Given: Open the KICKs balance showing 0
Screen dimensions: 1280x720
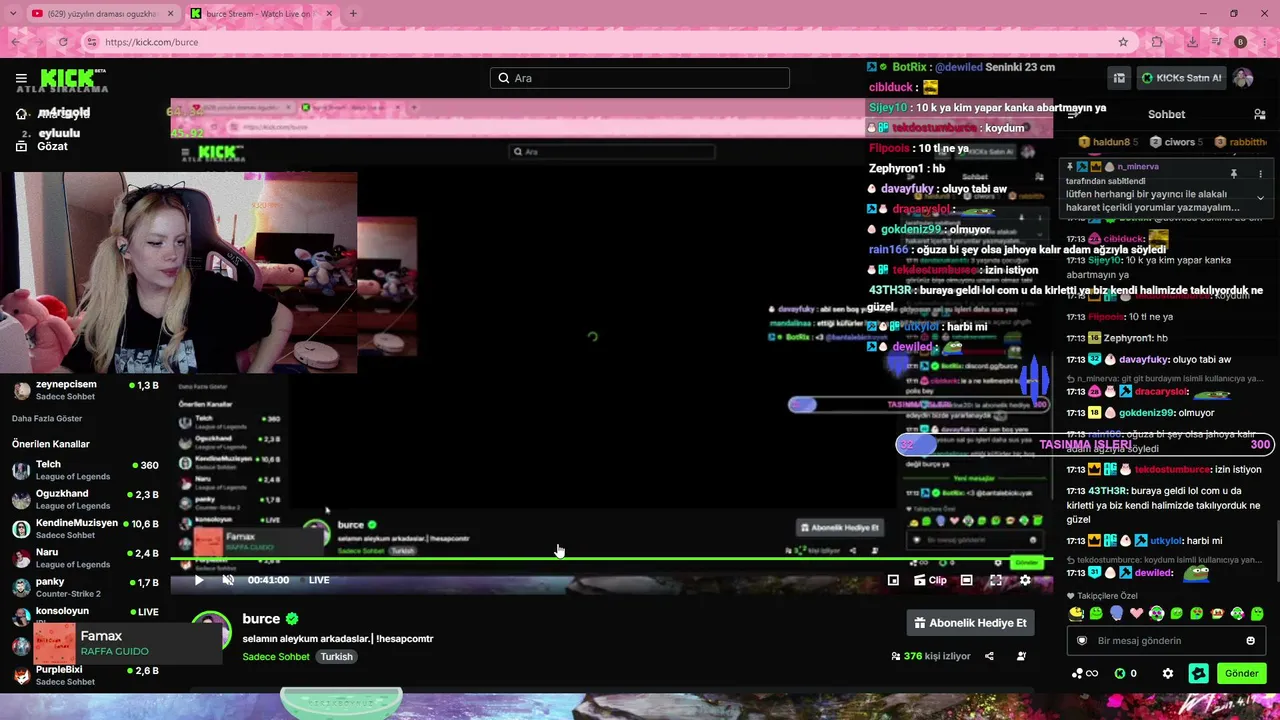Looking at the screenshot, I should [1125, 674].
